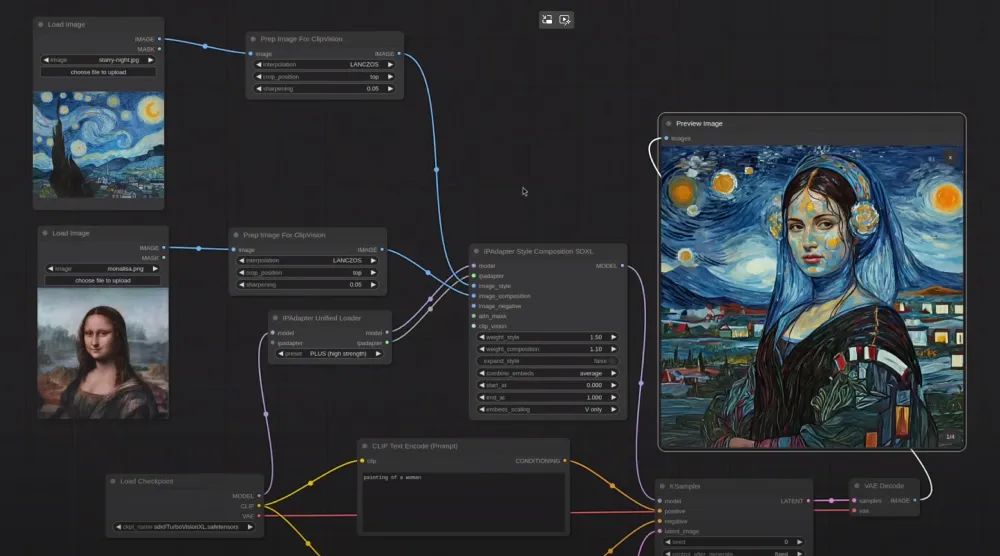Collapse the Preview Image node via title dot

point(668,124)
